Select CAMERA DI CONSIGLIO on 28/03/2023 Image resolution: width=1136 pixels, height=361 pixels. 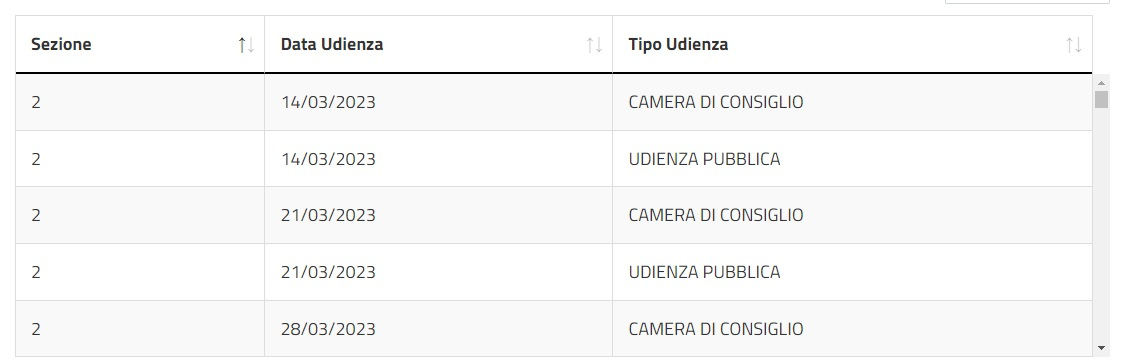click(x=716, y=328)
